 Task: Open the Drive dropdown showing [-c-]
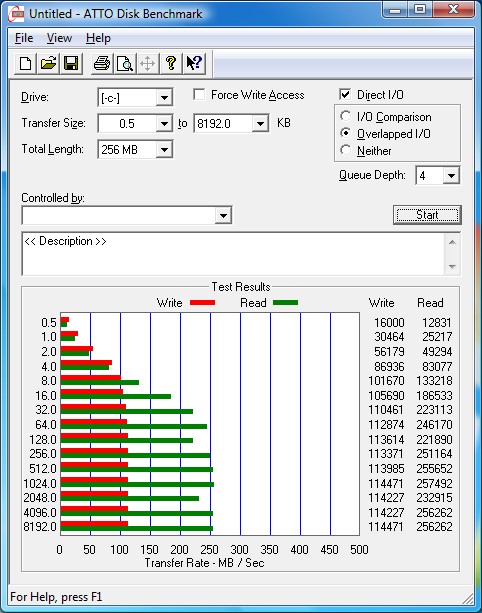pos(165,97)
